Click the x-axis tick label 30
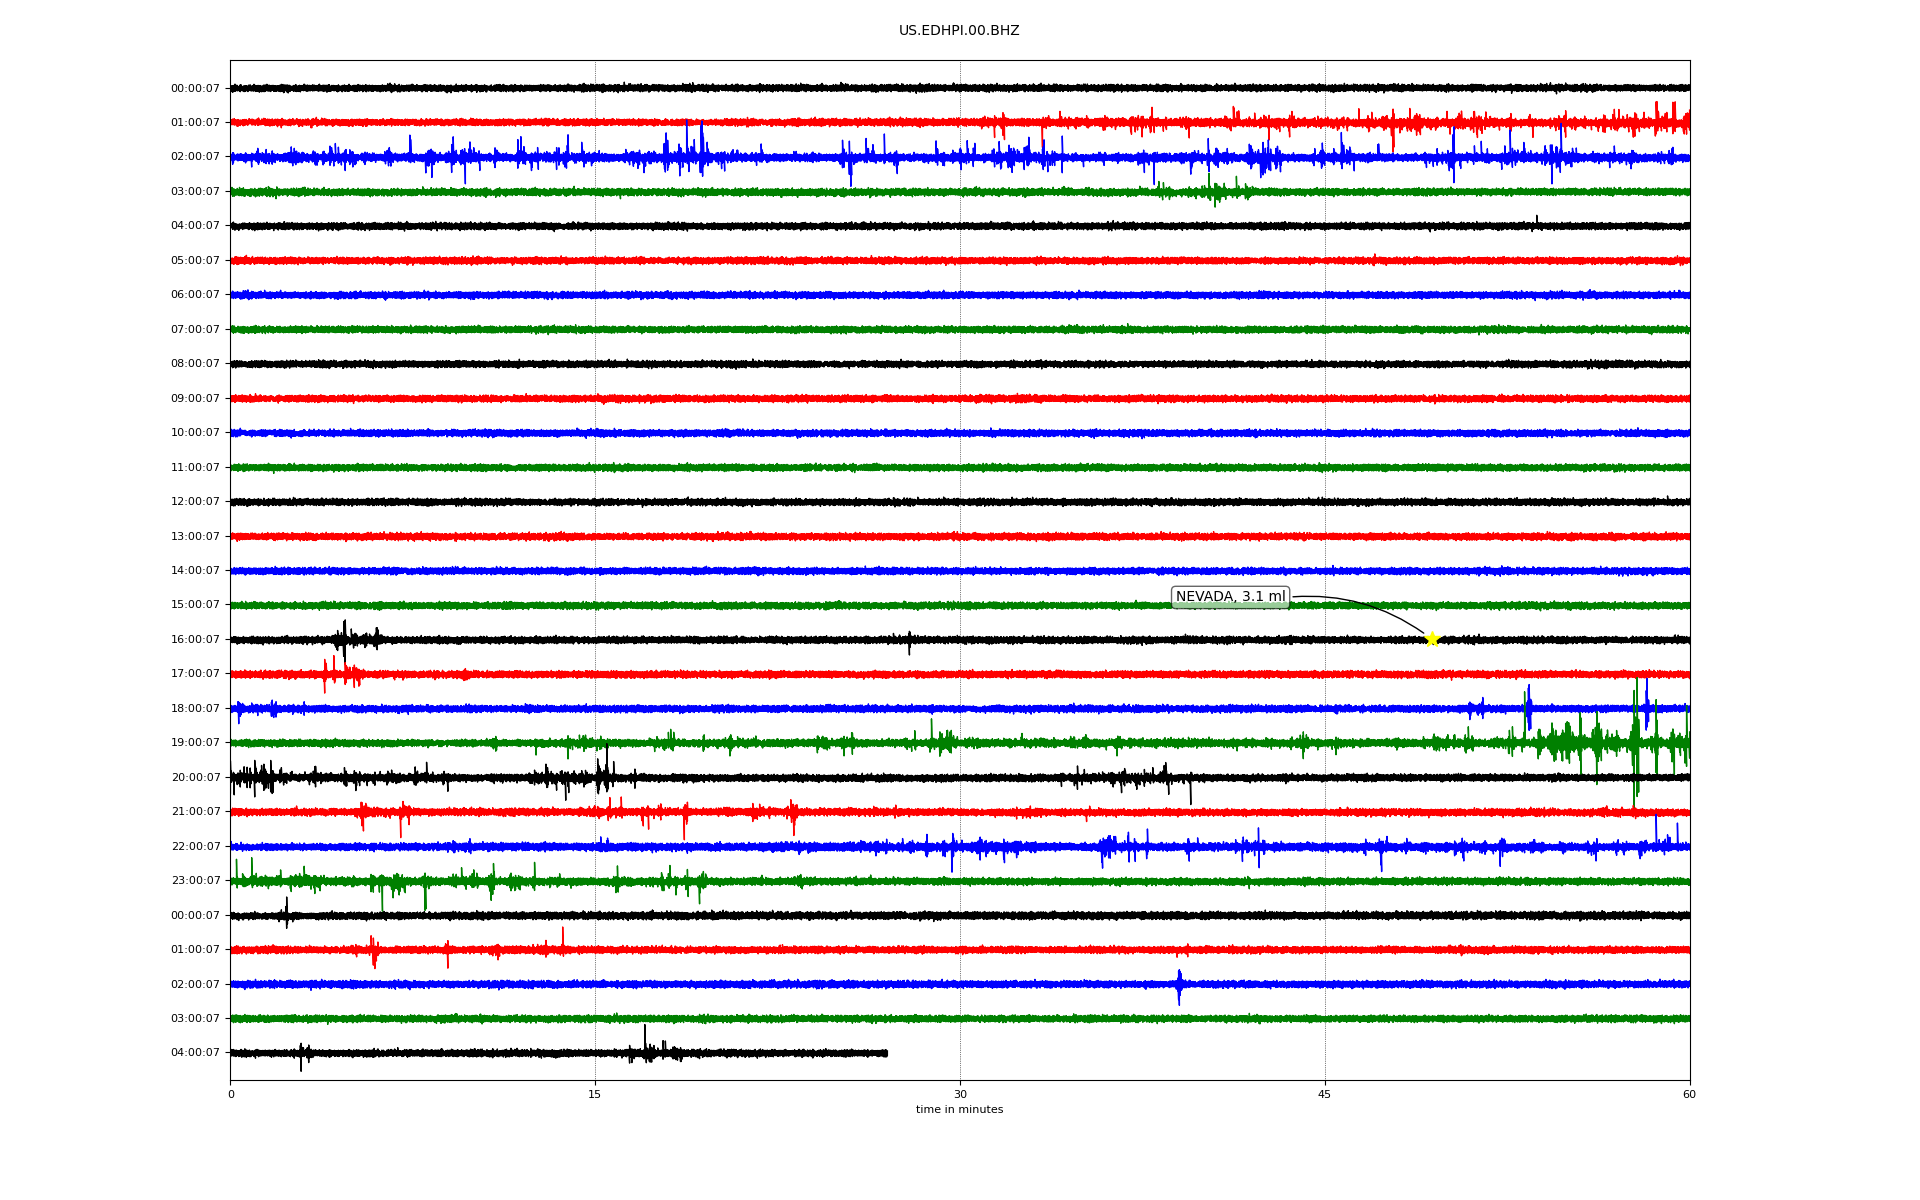 (x=960, y=1094)
